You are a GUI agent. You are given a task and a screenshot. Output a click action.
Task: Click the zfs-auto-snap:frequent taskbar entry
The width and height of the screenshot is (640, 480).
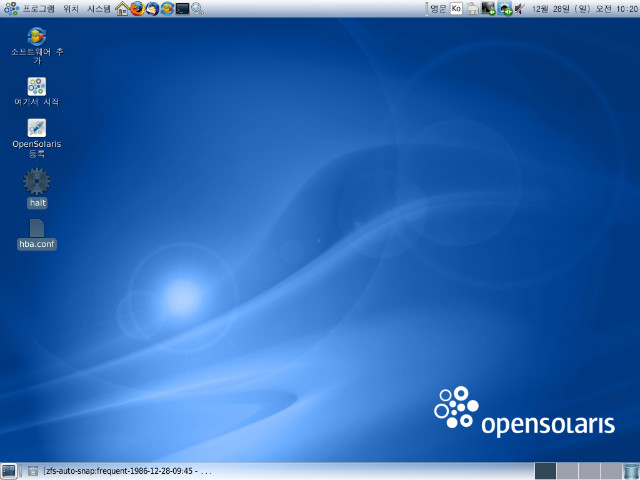(120, 471)
